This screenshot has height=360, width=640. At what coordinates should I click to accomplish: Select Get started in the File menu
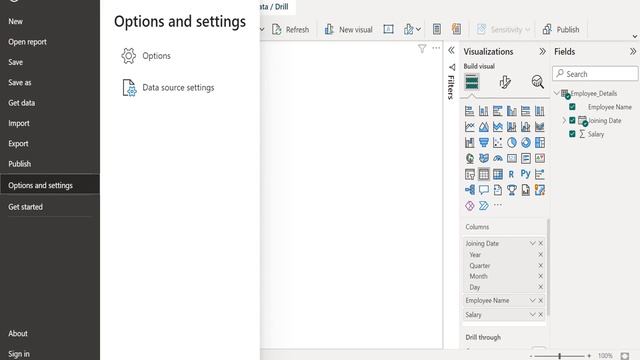25,207
